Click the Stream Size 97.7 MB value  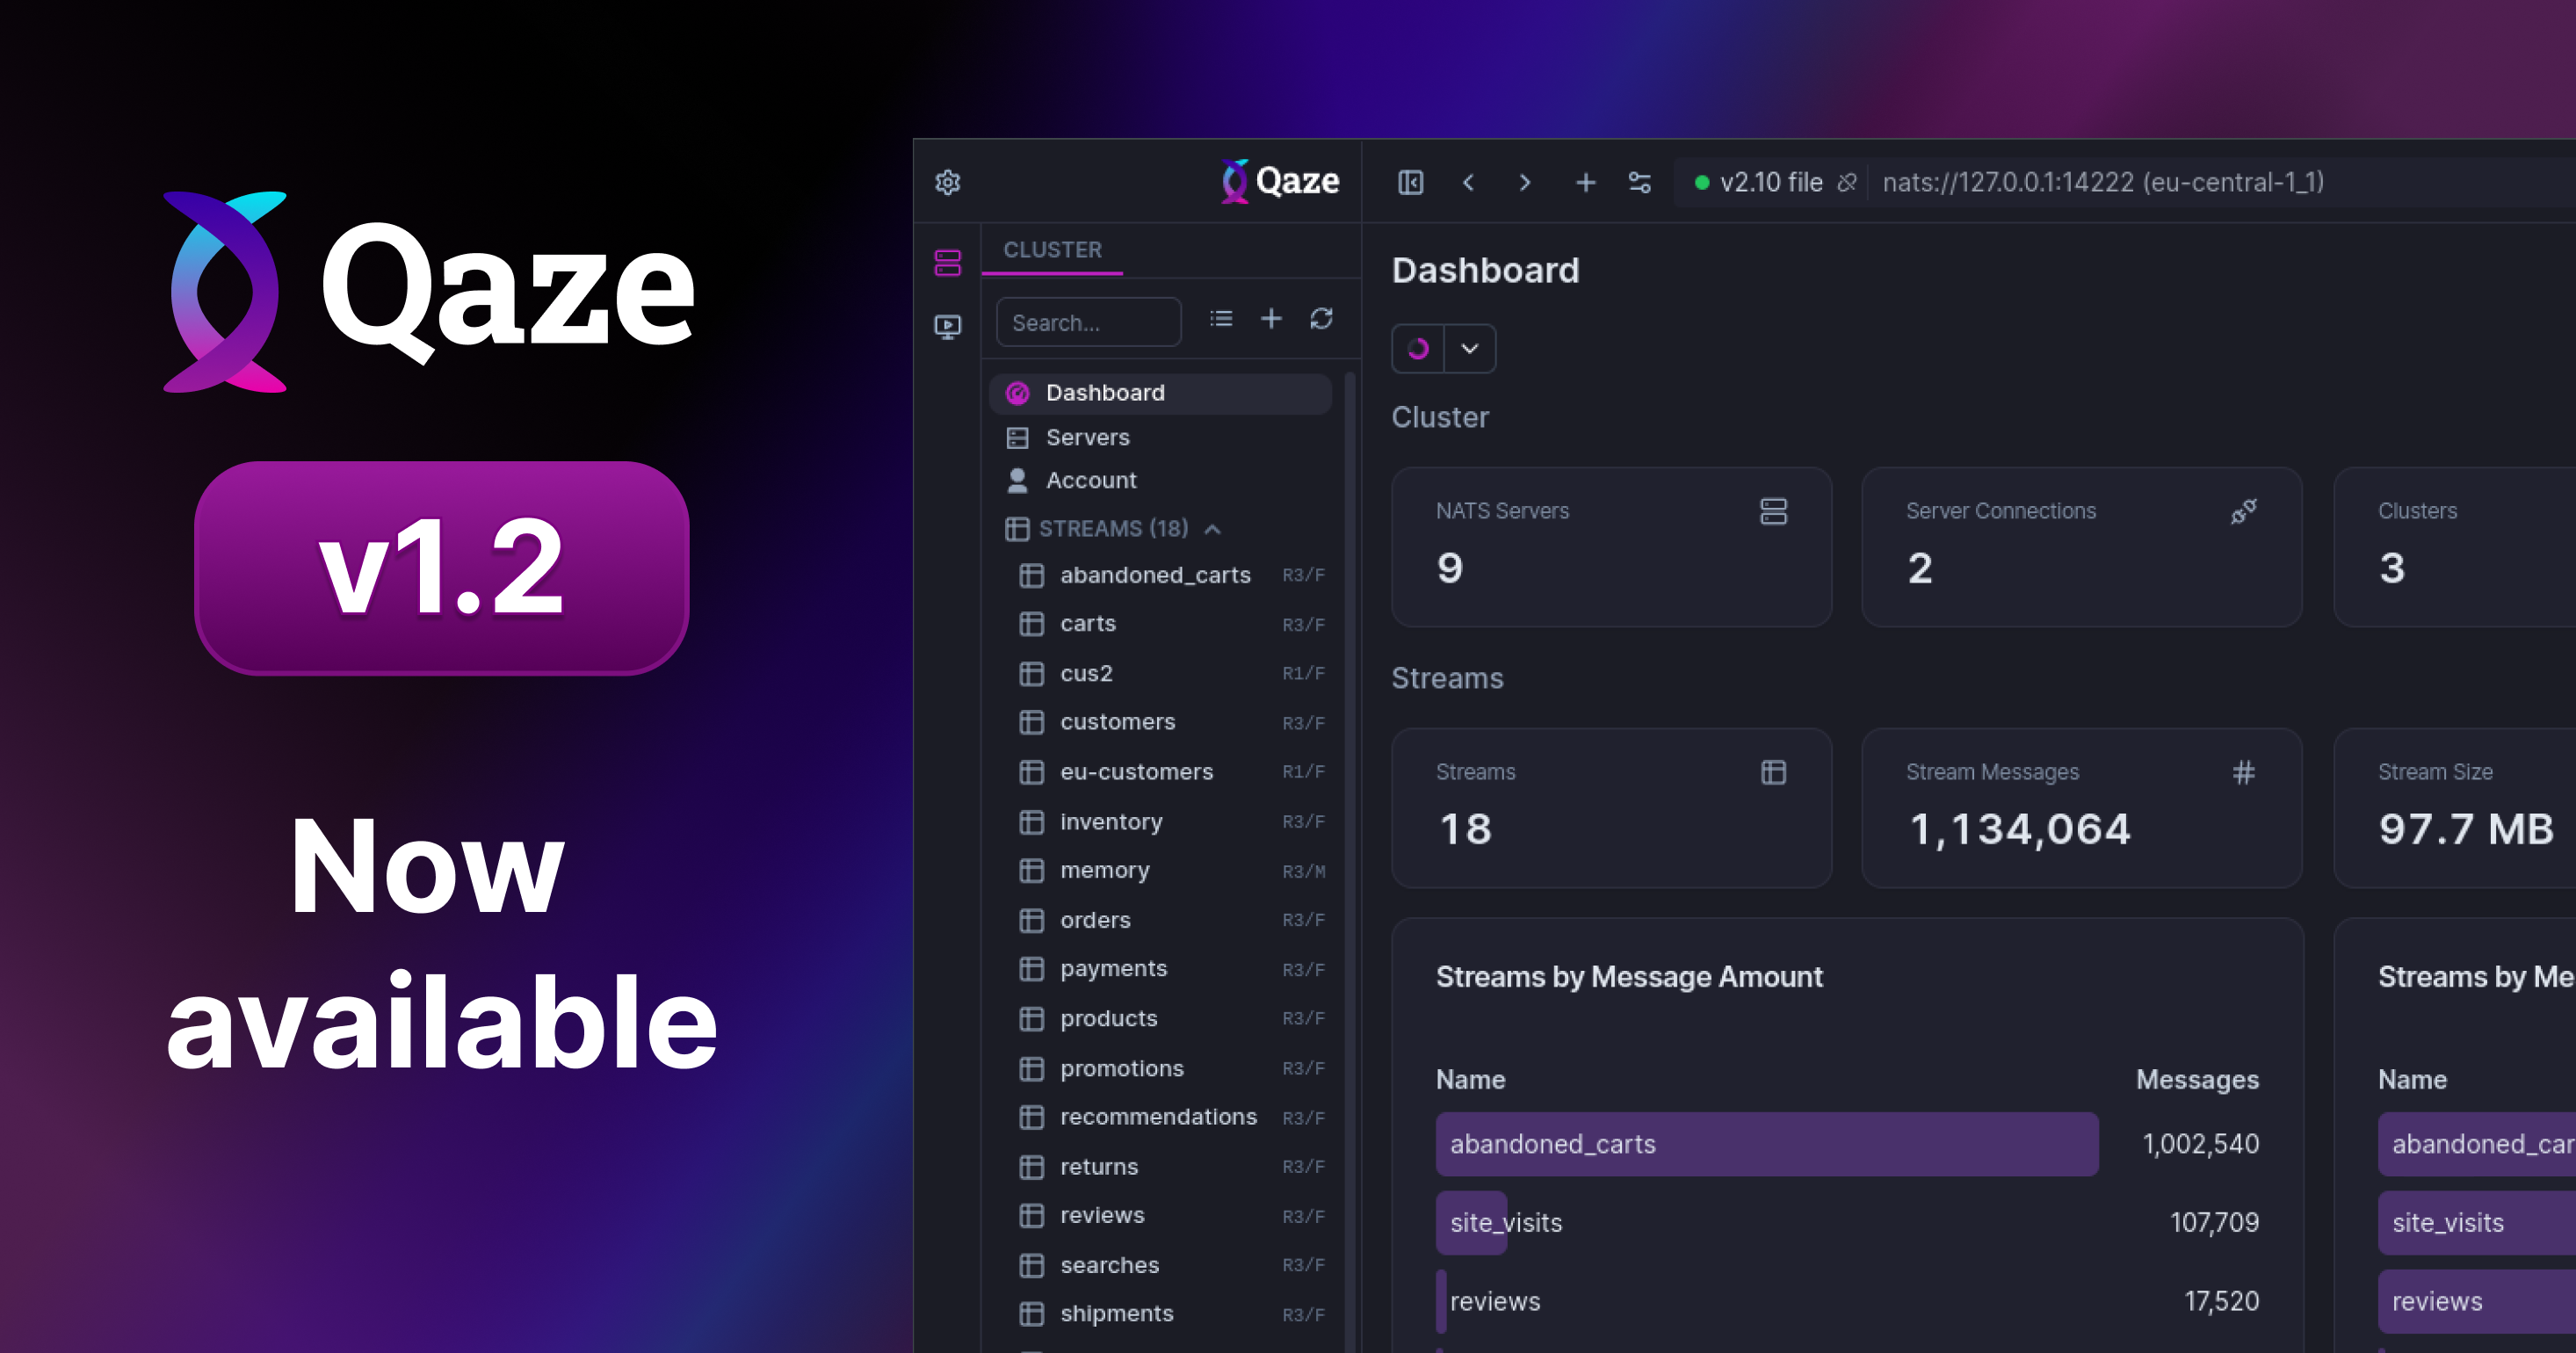coord(2465,830)
